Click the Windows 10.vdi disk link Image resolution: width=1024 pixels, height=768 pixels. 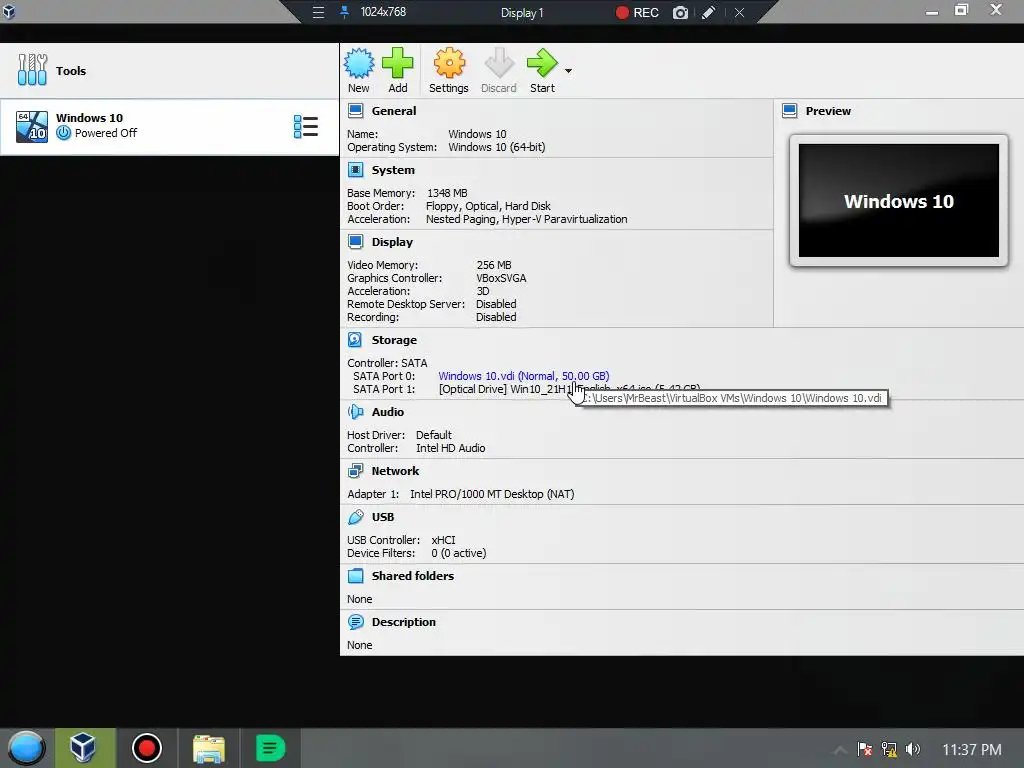[x=524, y=376]
